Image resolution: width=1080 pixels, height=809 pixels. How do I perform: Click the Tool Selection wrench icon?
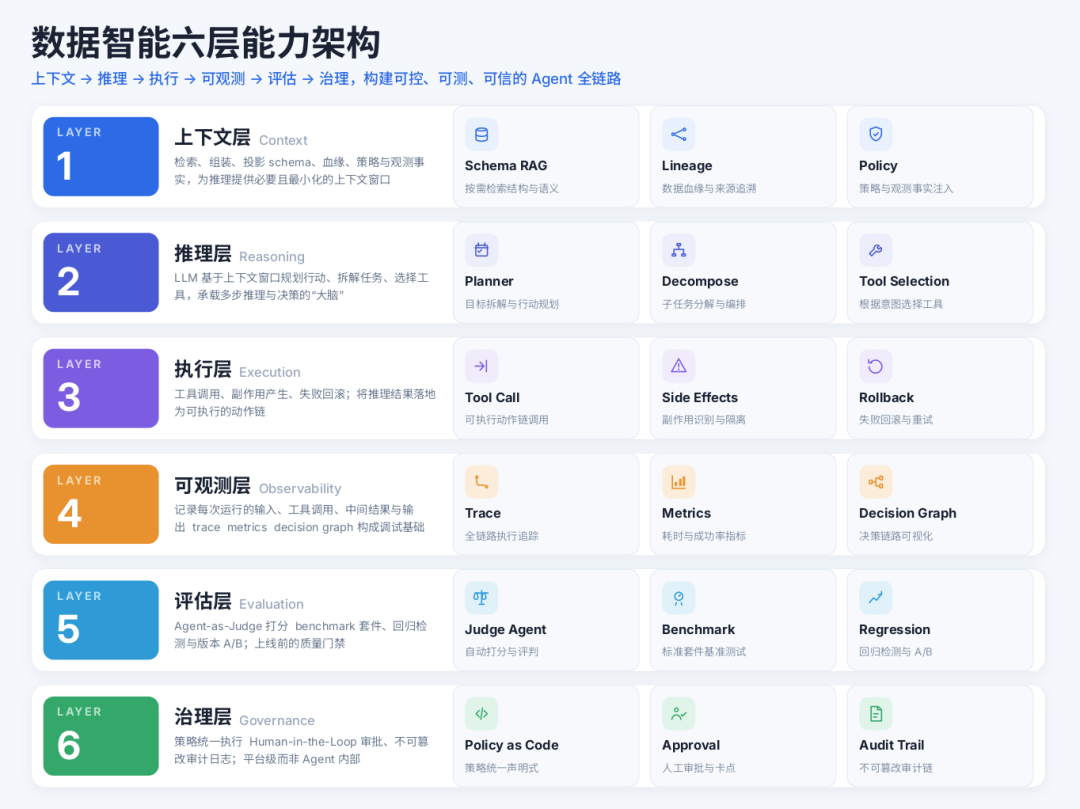[875, 250]
